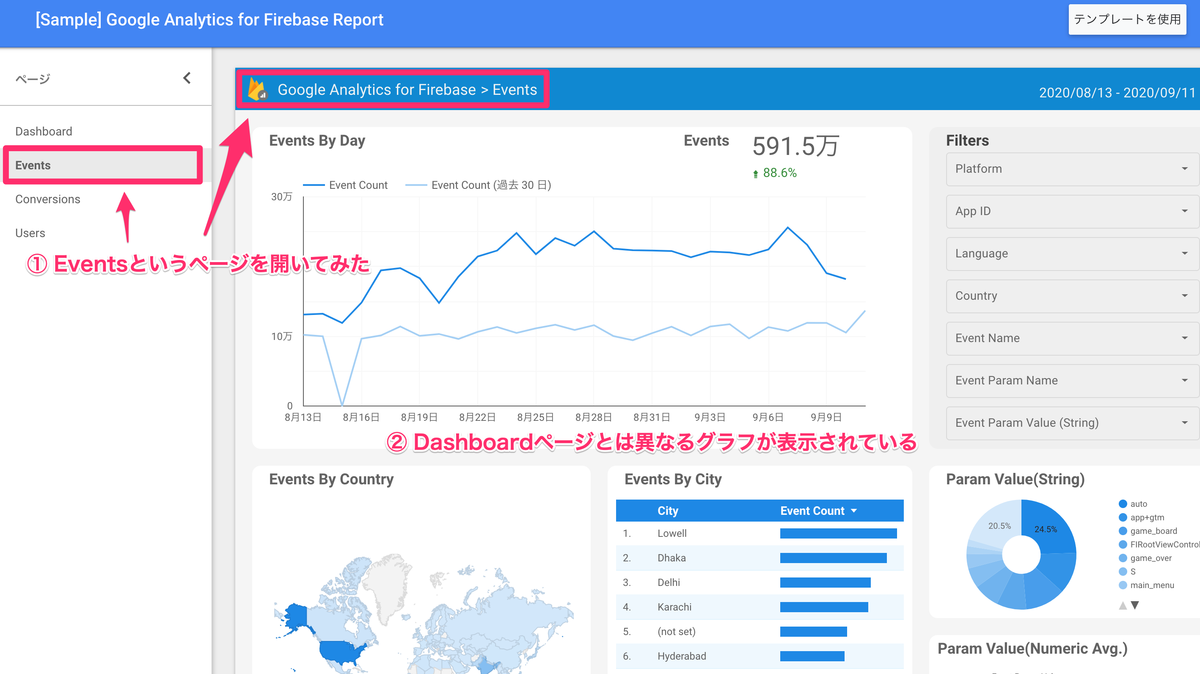This screenshot has height=674, width=1200.
Task: Select the Lowell row in city table
Action: 760,533
